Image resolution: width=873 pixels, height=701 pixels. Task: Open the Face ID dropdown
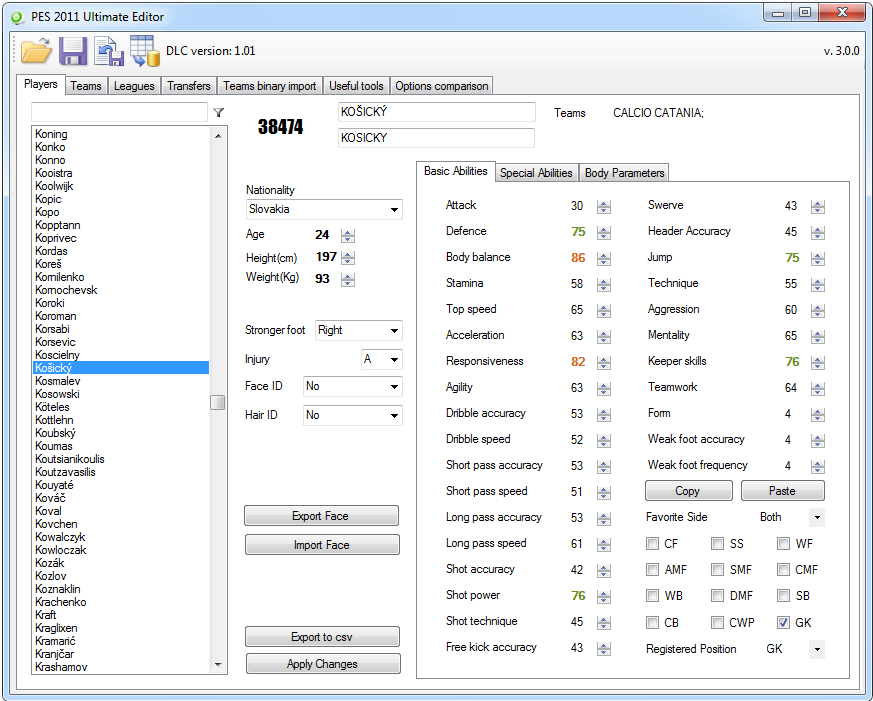(x=352, y=386)
